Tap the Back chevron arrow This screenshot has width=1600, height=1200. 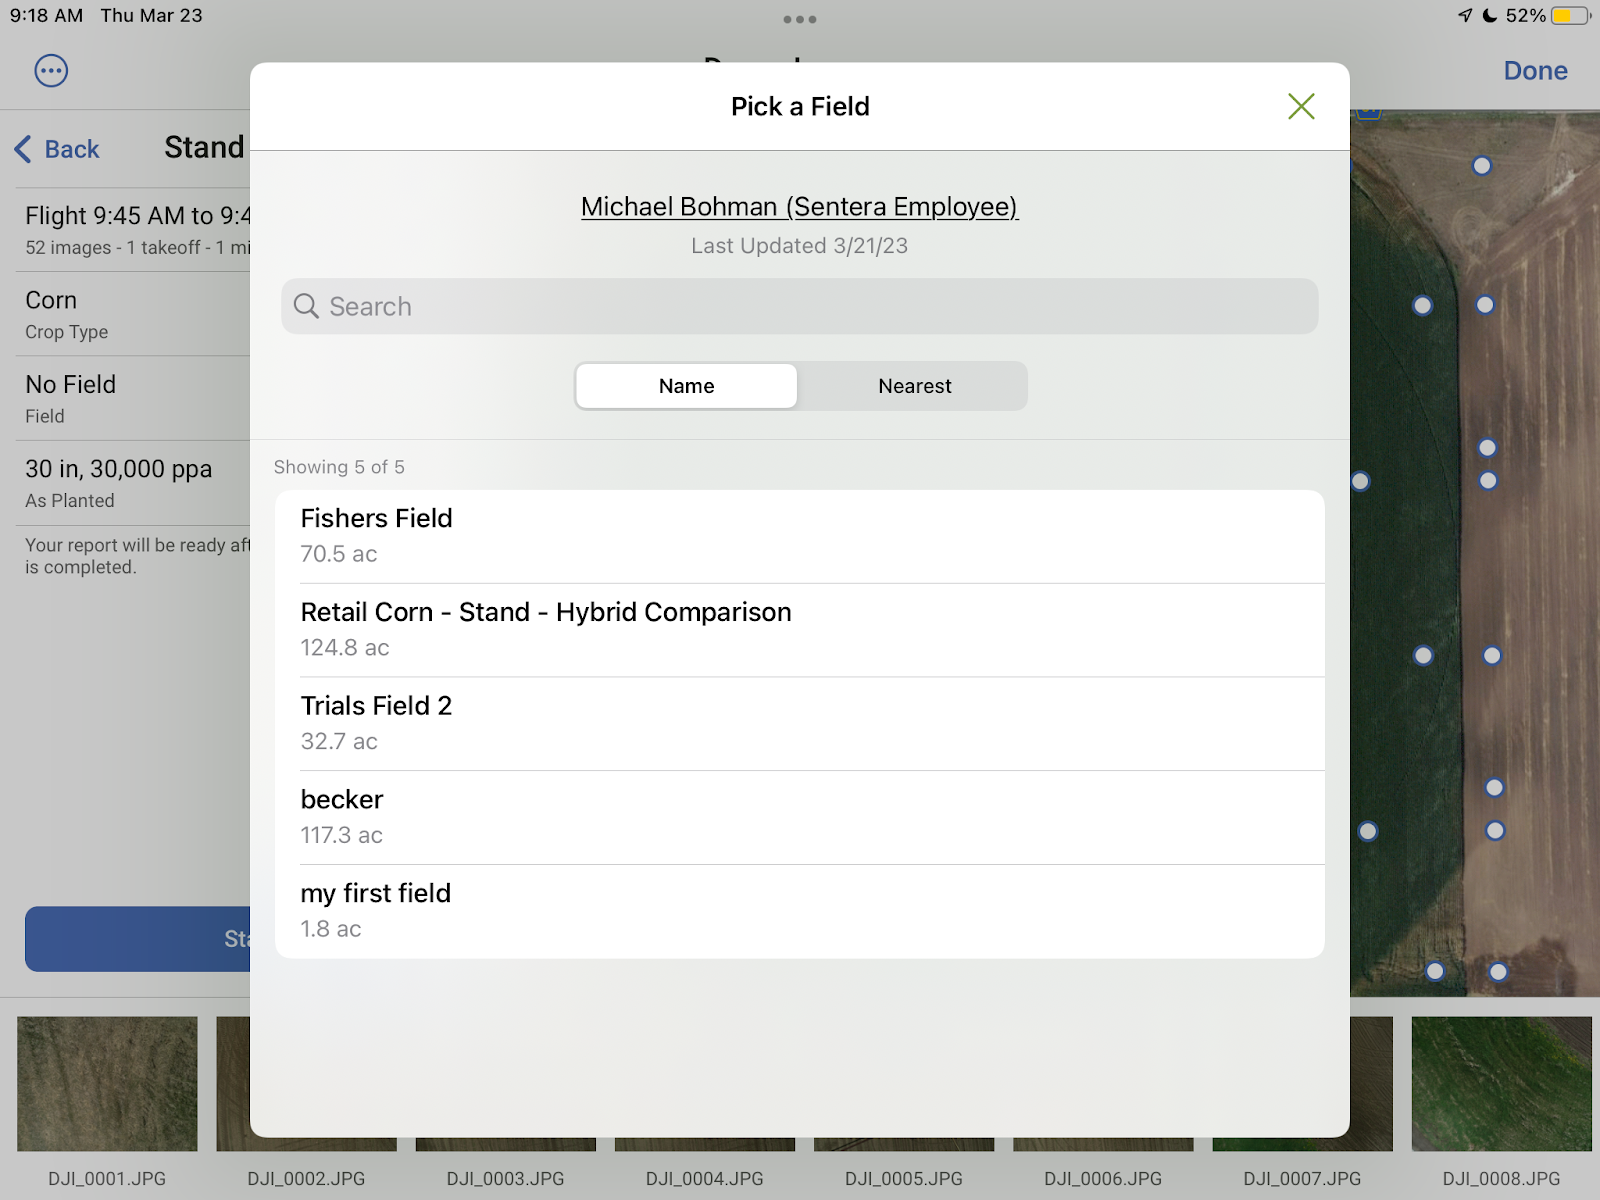[24, 149]
